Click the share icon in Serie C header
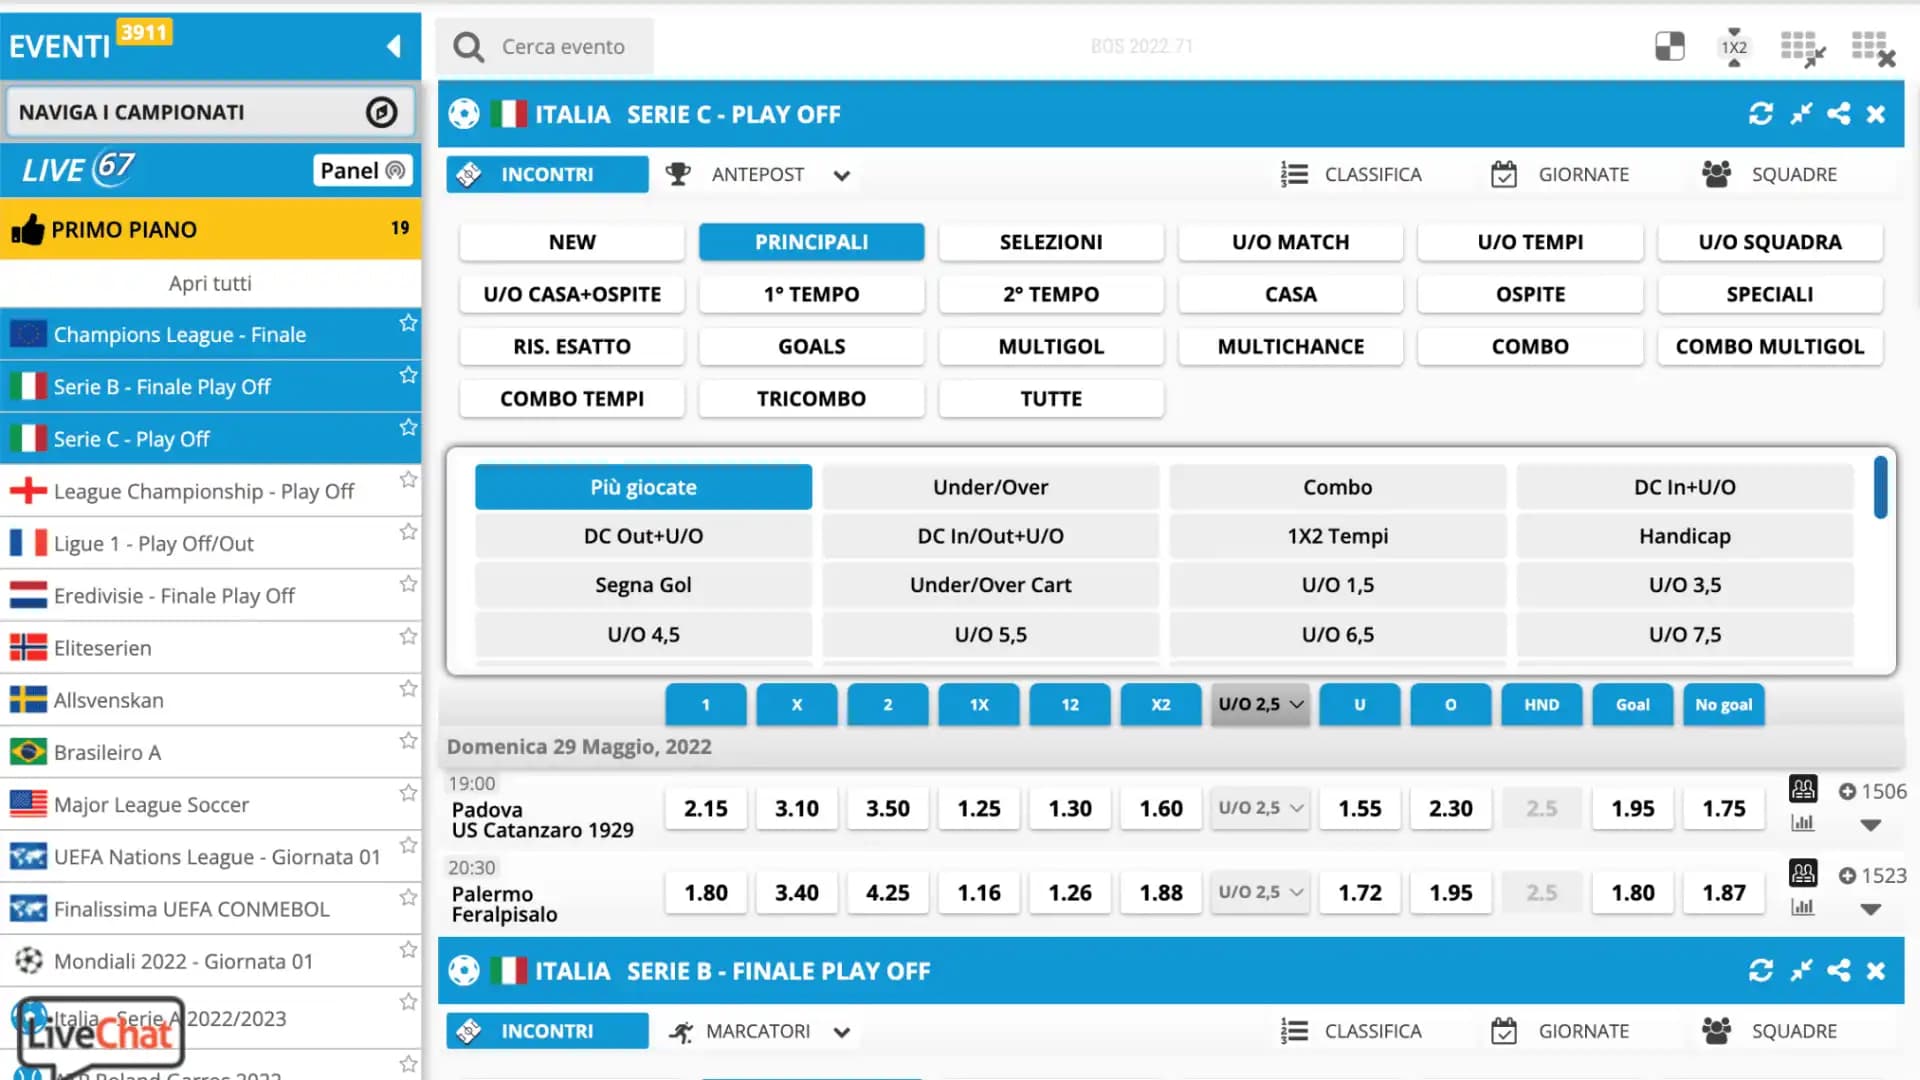1920x1080 pixels. tap(1838, 114)
